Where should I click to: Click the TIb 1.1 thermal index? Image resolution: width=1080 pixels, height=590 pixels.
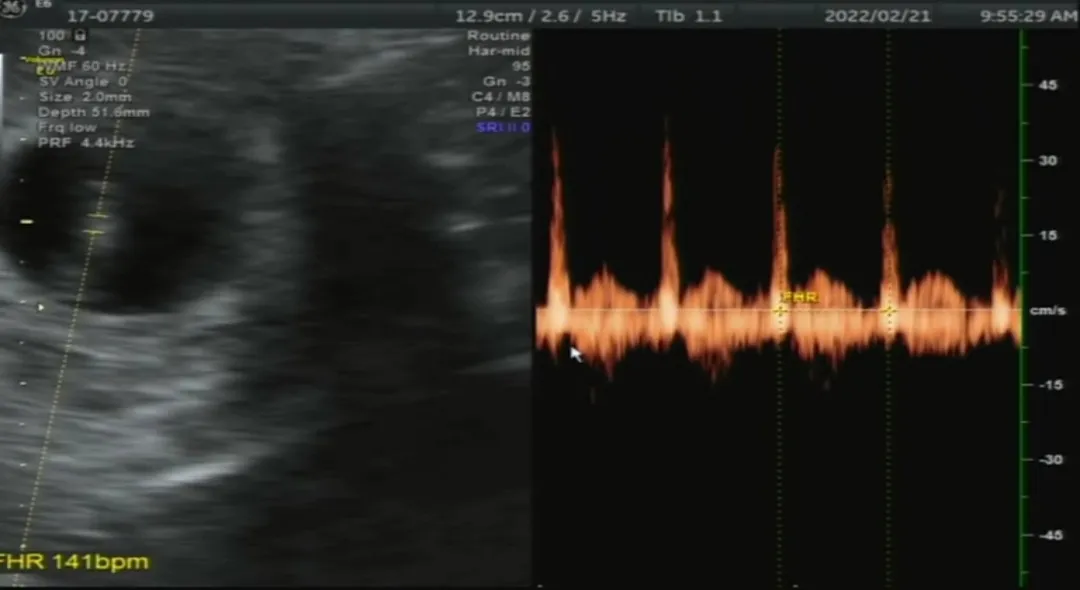click(x=688, y=16)
